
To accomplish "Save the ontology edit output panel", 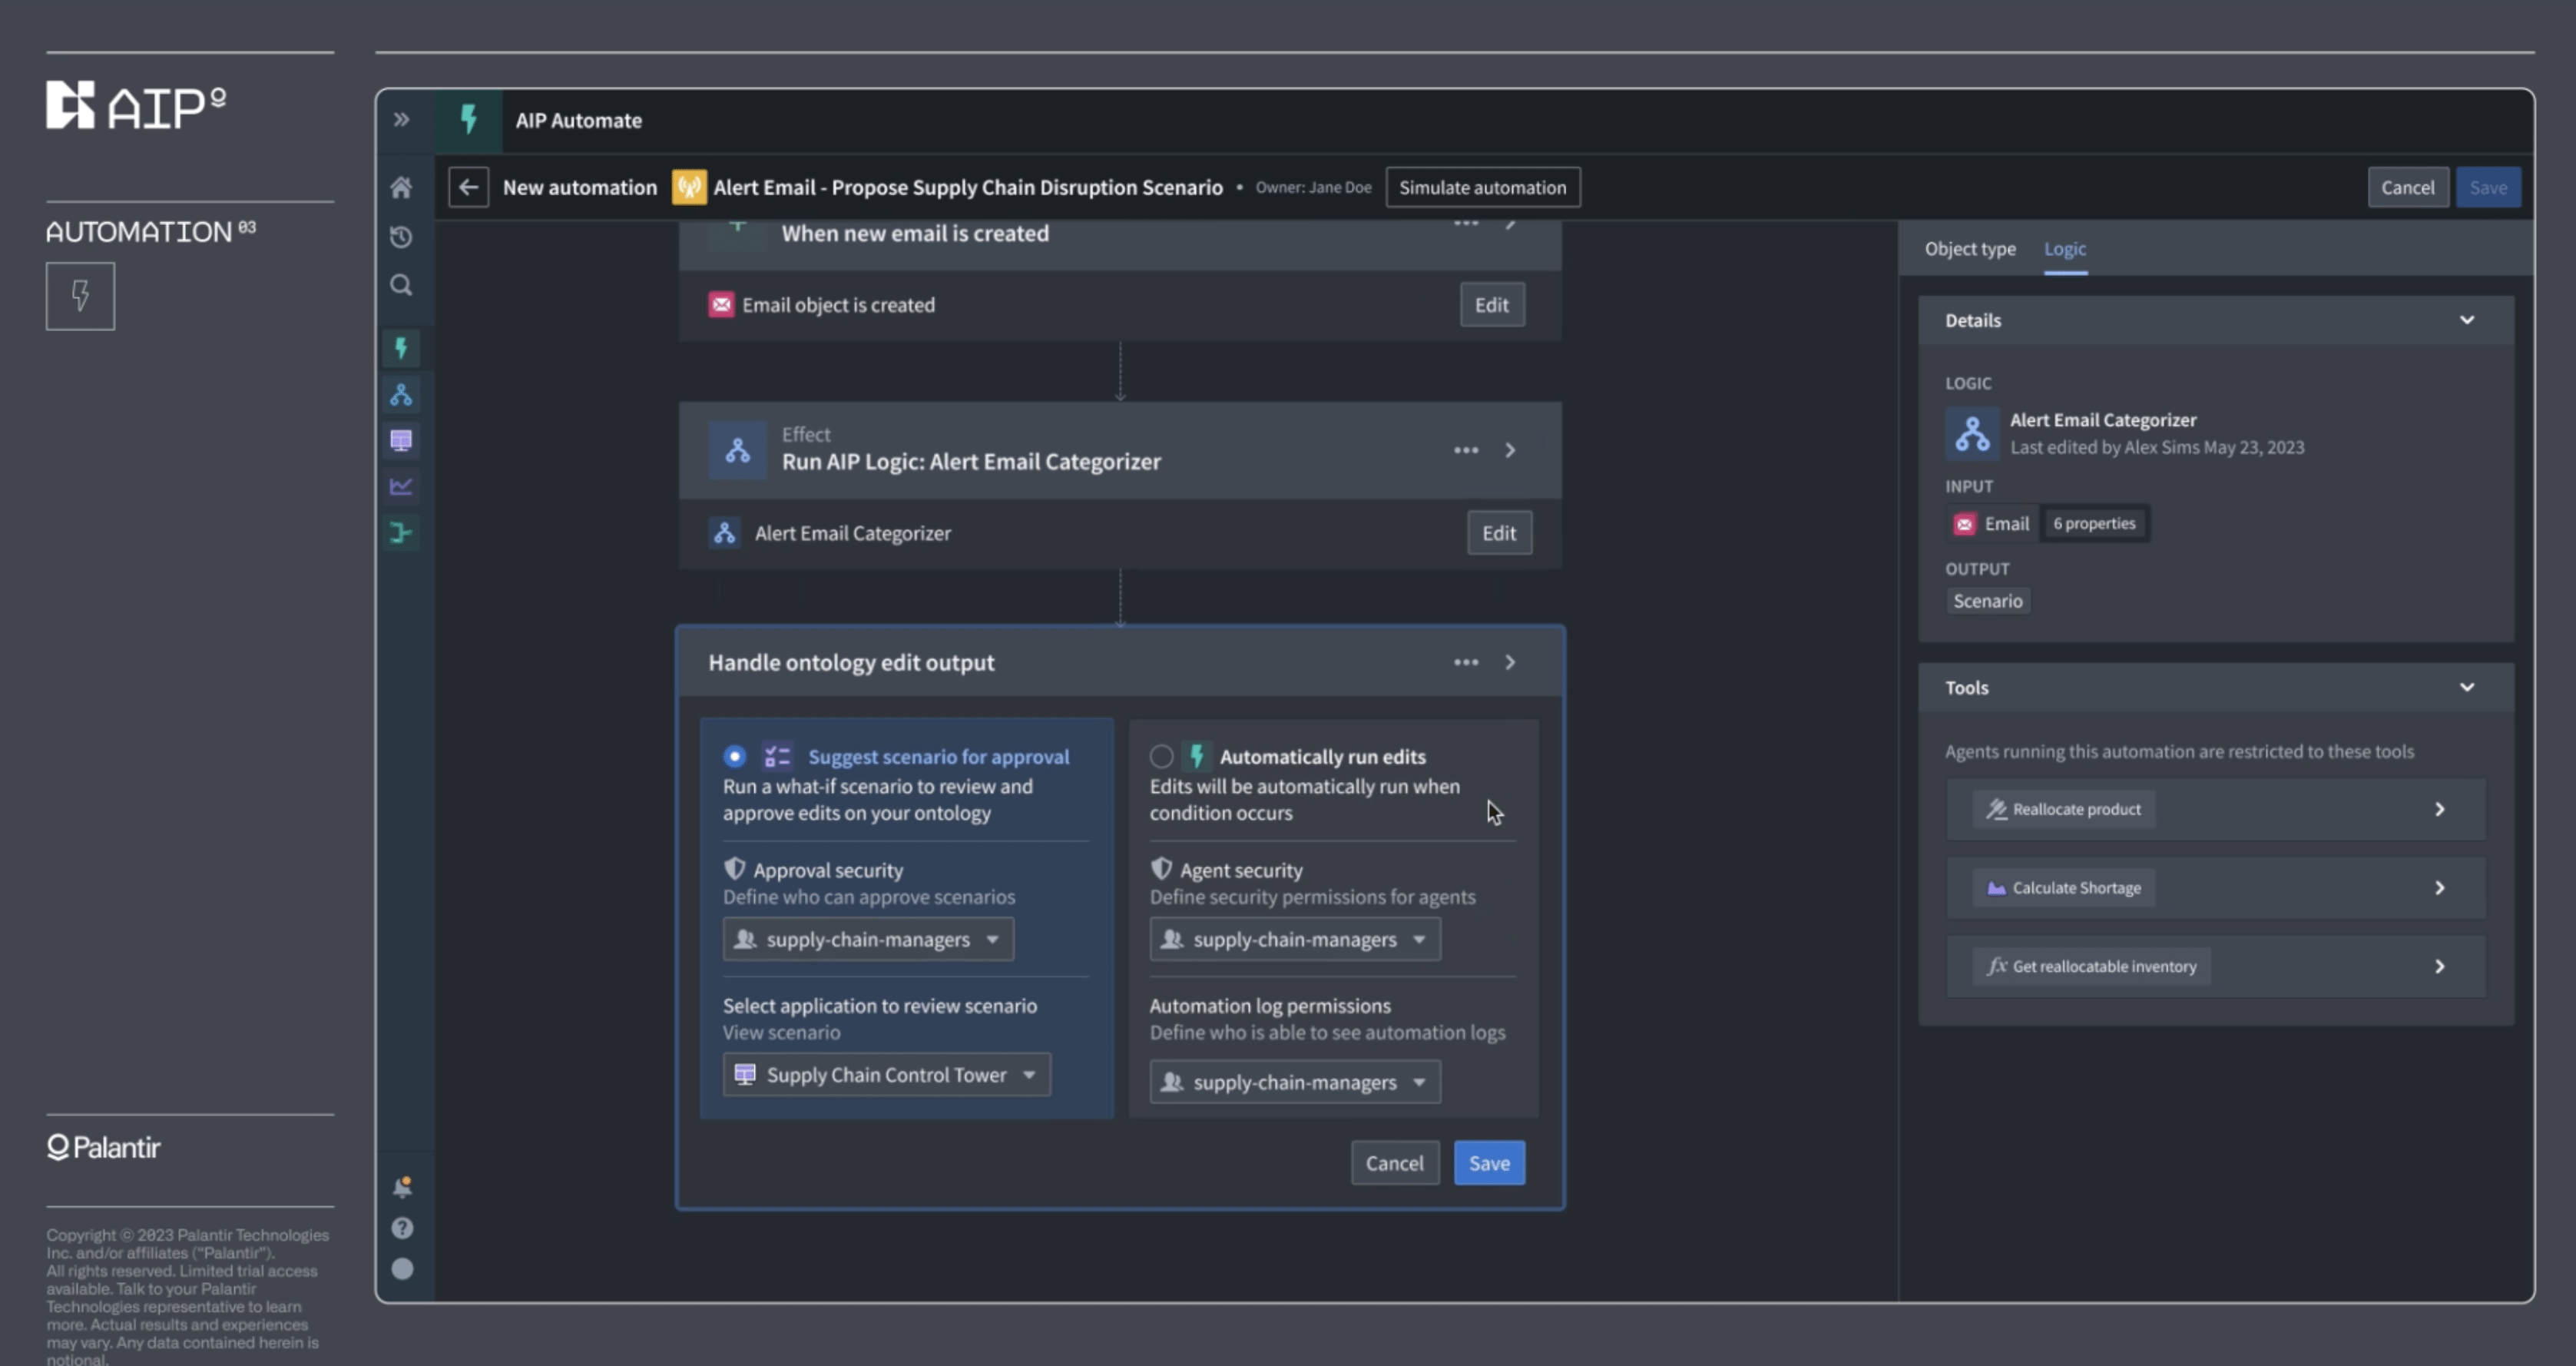I will pos(1489,1163).
